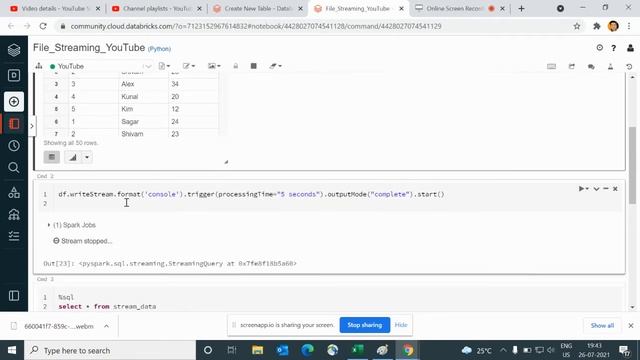
Task: Toggle sidebar menu options icon at bottom
Action: (14, 296)
